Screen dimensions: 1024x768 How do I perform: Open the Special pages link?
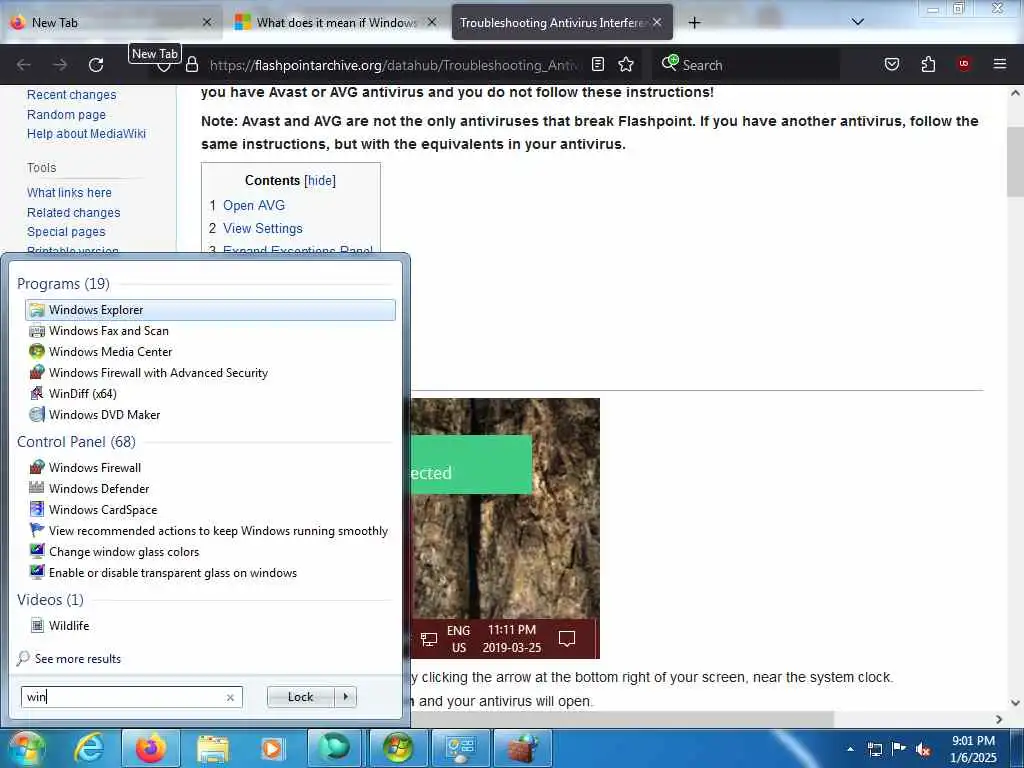click(66, 231)
